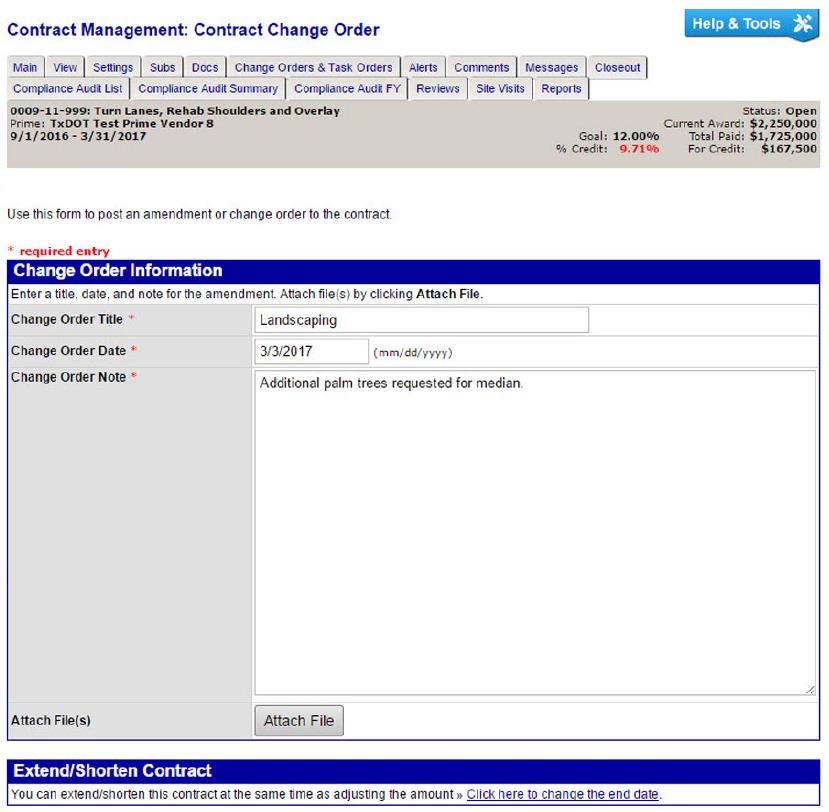Open the Reviews tab
Screen dimensions: 829x812
click(x=438, y=89)
